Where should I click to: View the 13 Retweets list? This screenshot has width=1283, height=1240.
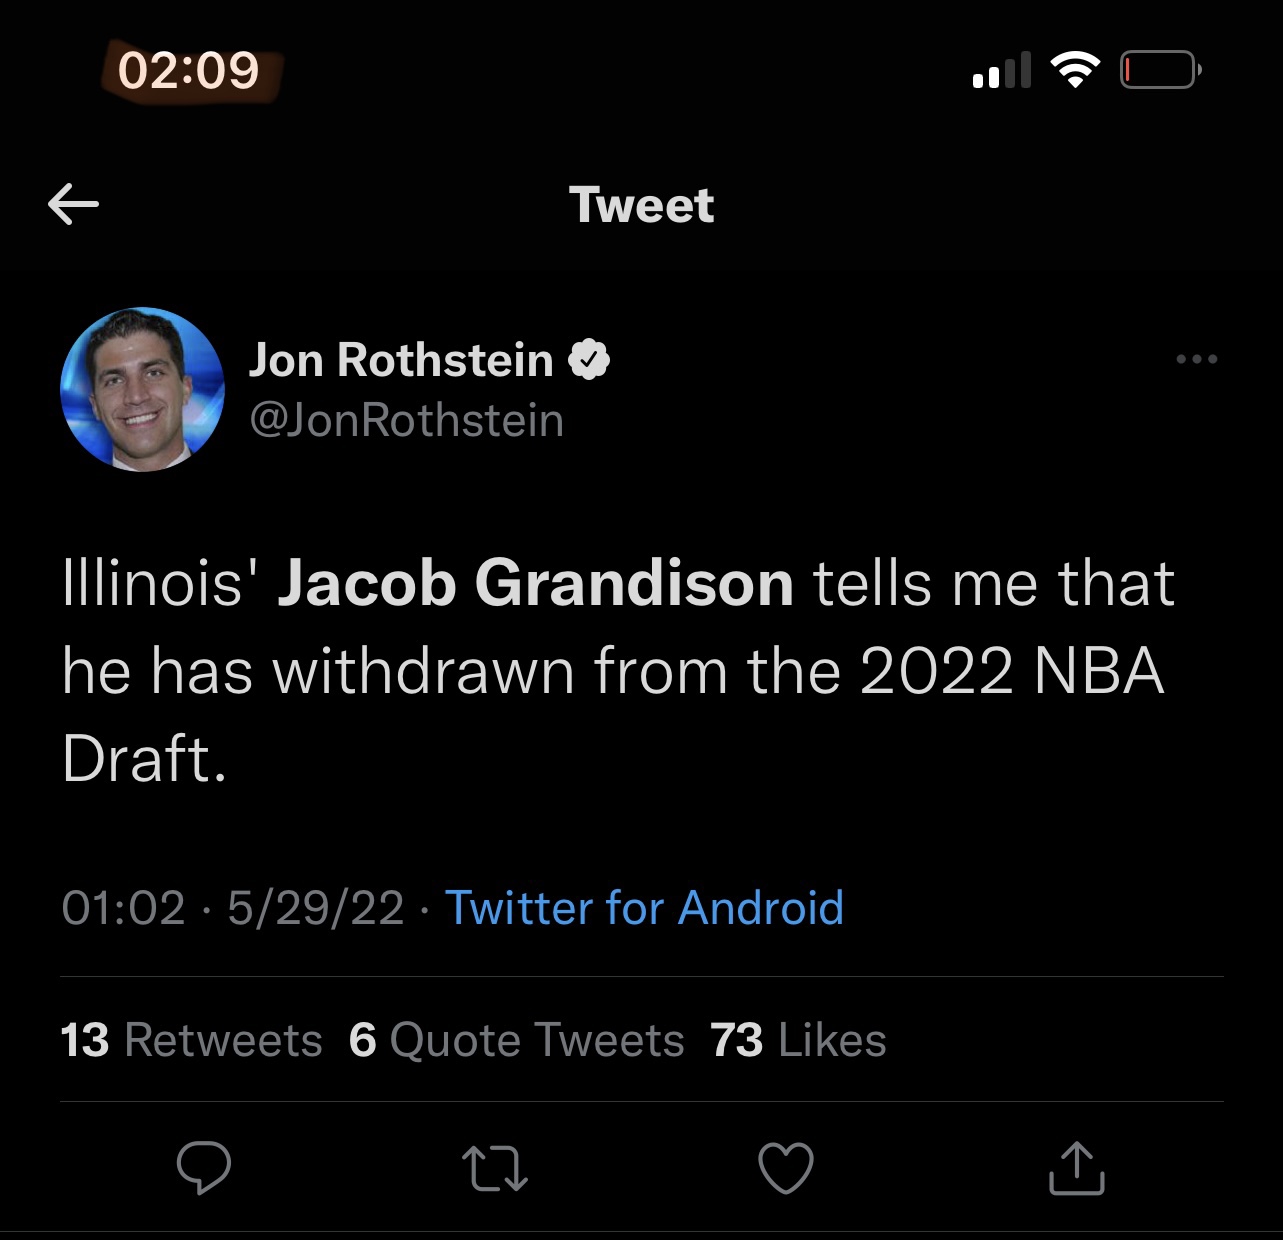pos(191,1040)
